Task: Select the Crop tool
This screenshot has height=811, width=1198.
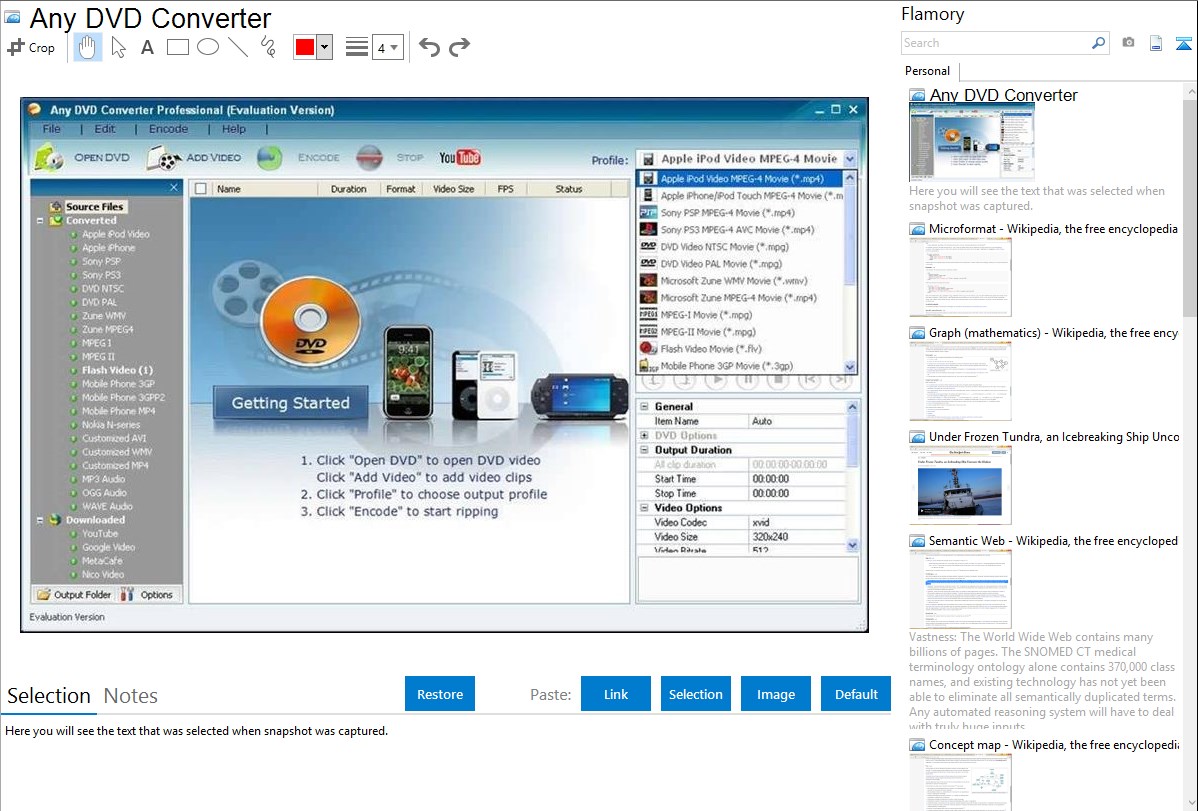Action: pos(31,47)
